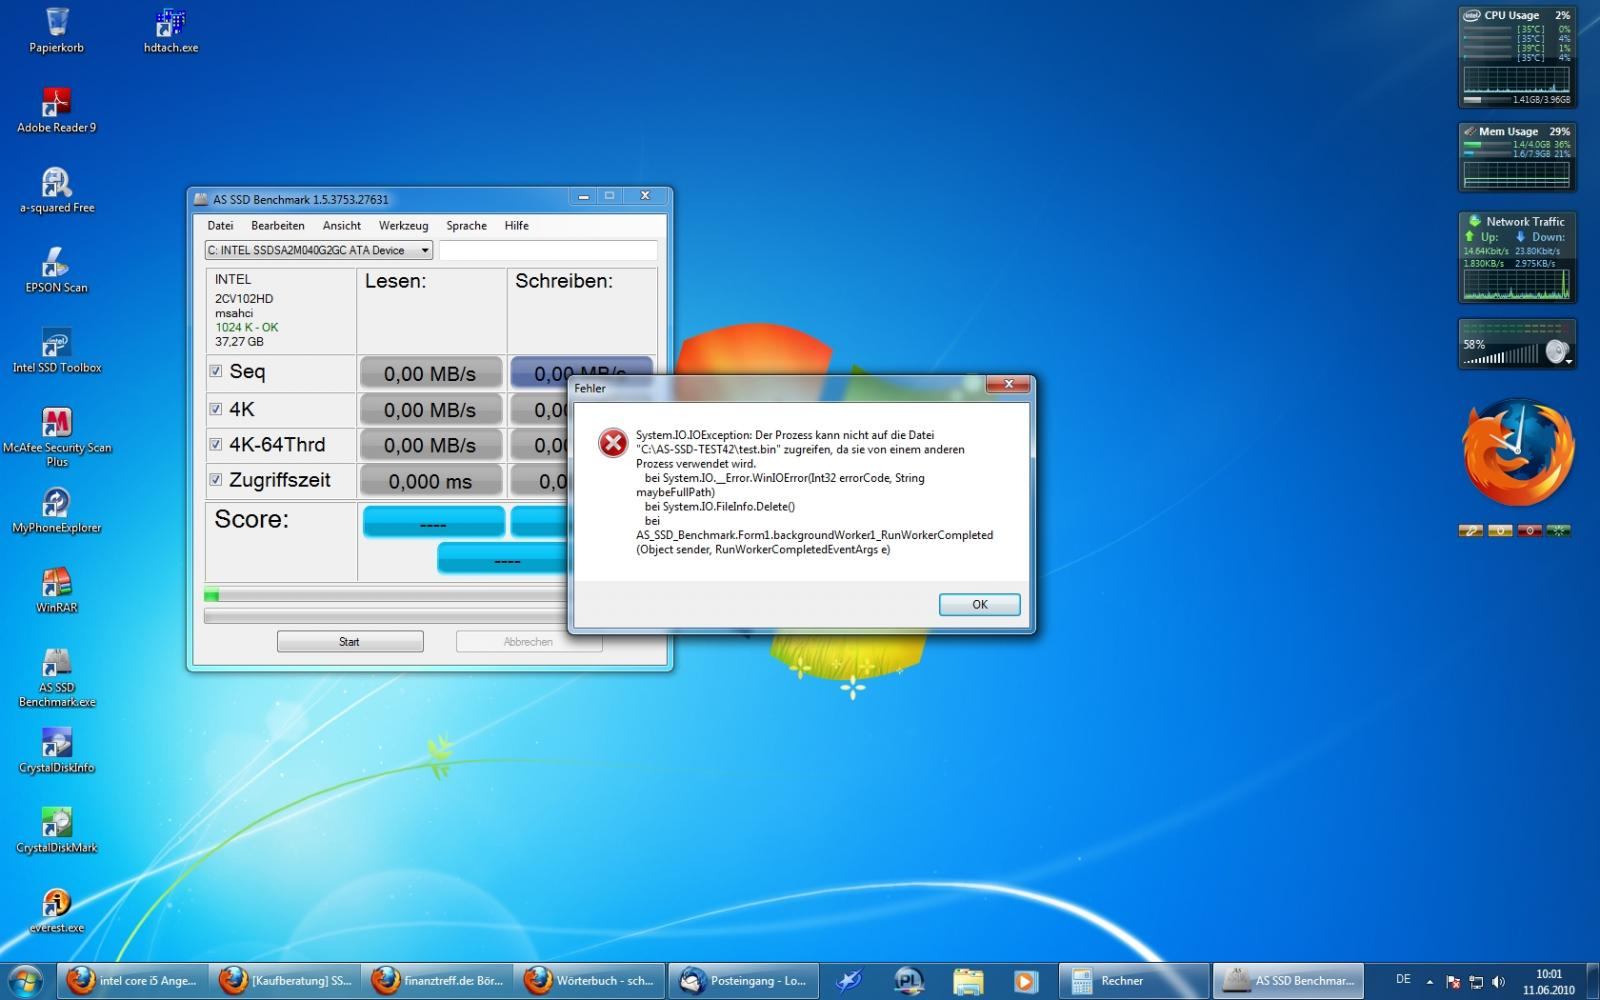Click the pinned blue bird taskbar icon
This screenshot has width=1600, height=1000.
pos(849,981)
